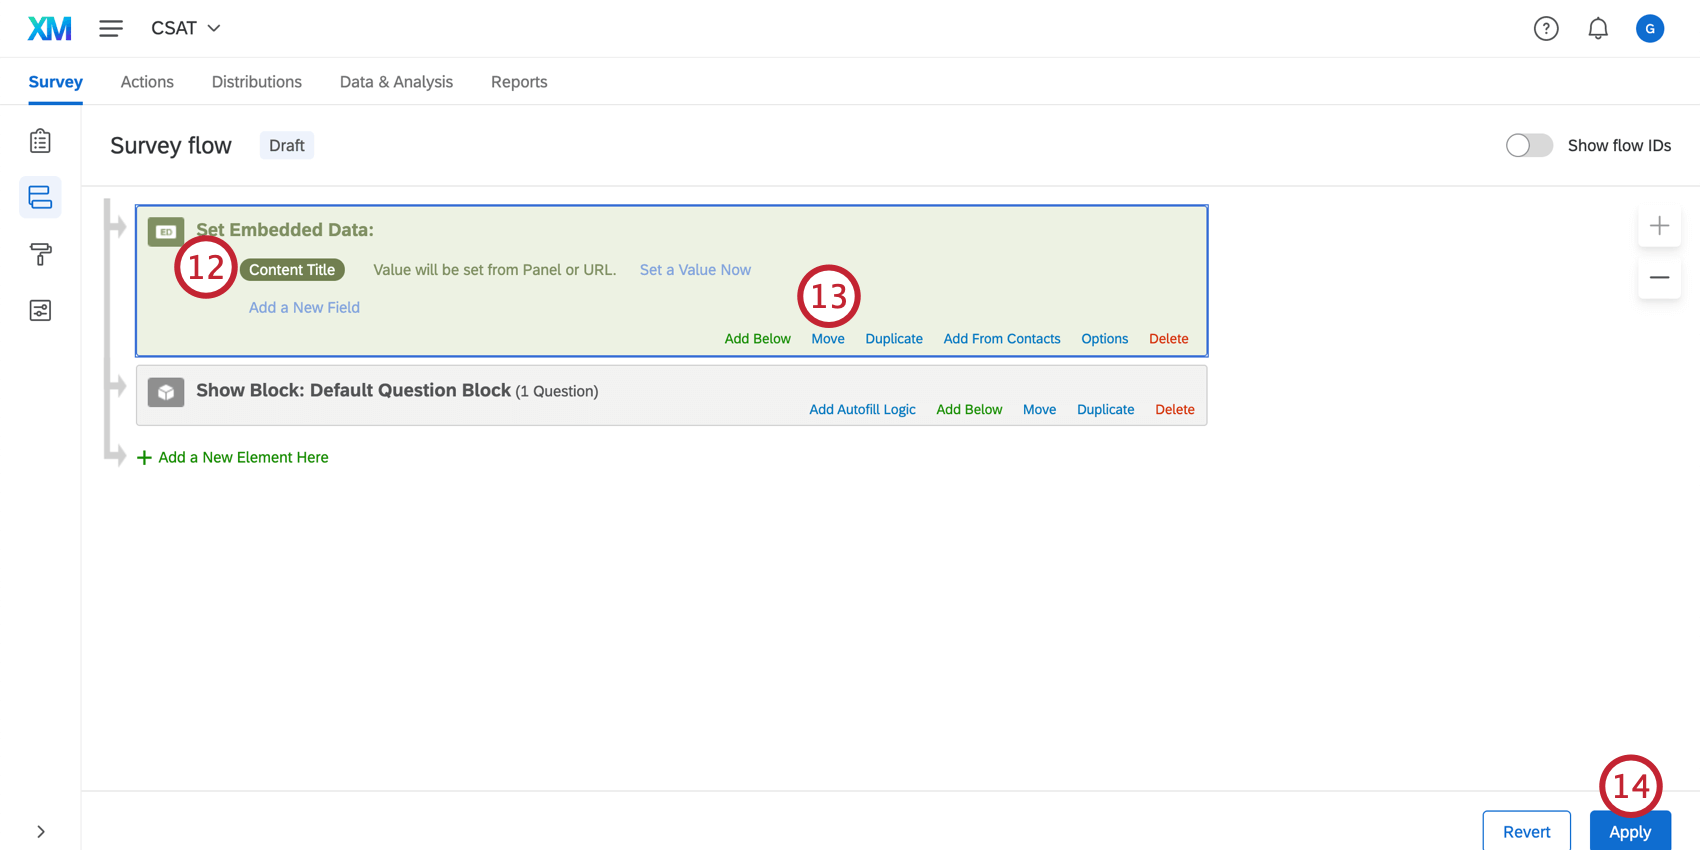Open the account avatar G

coord(1650,29)
